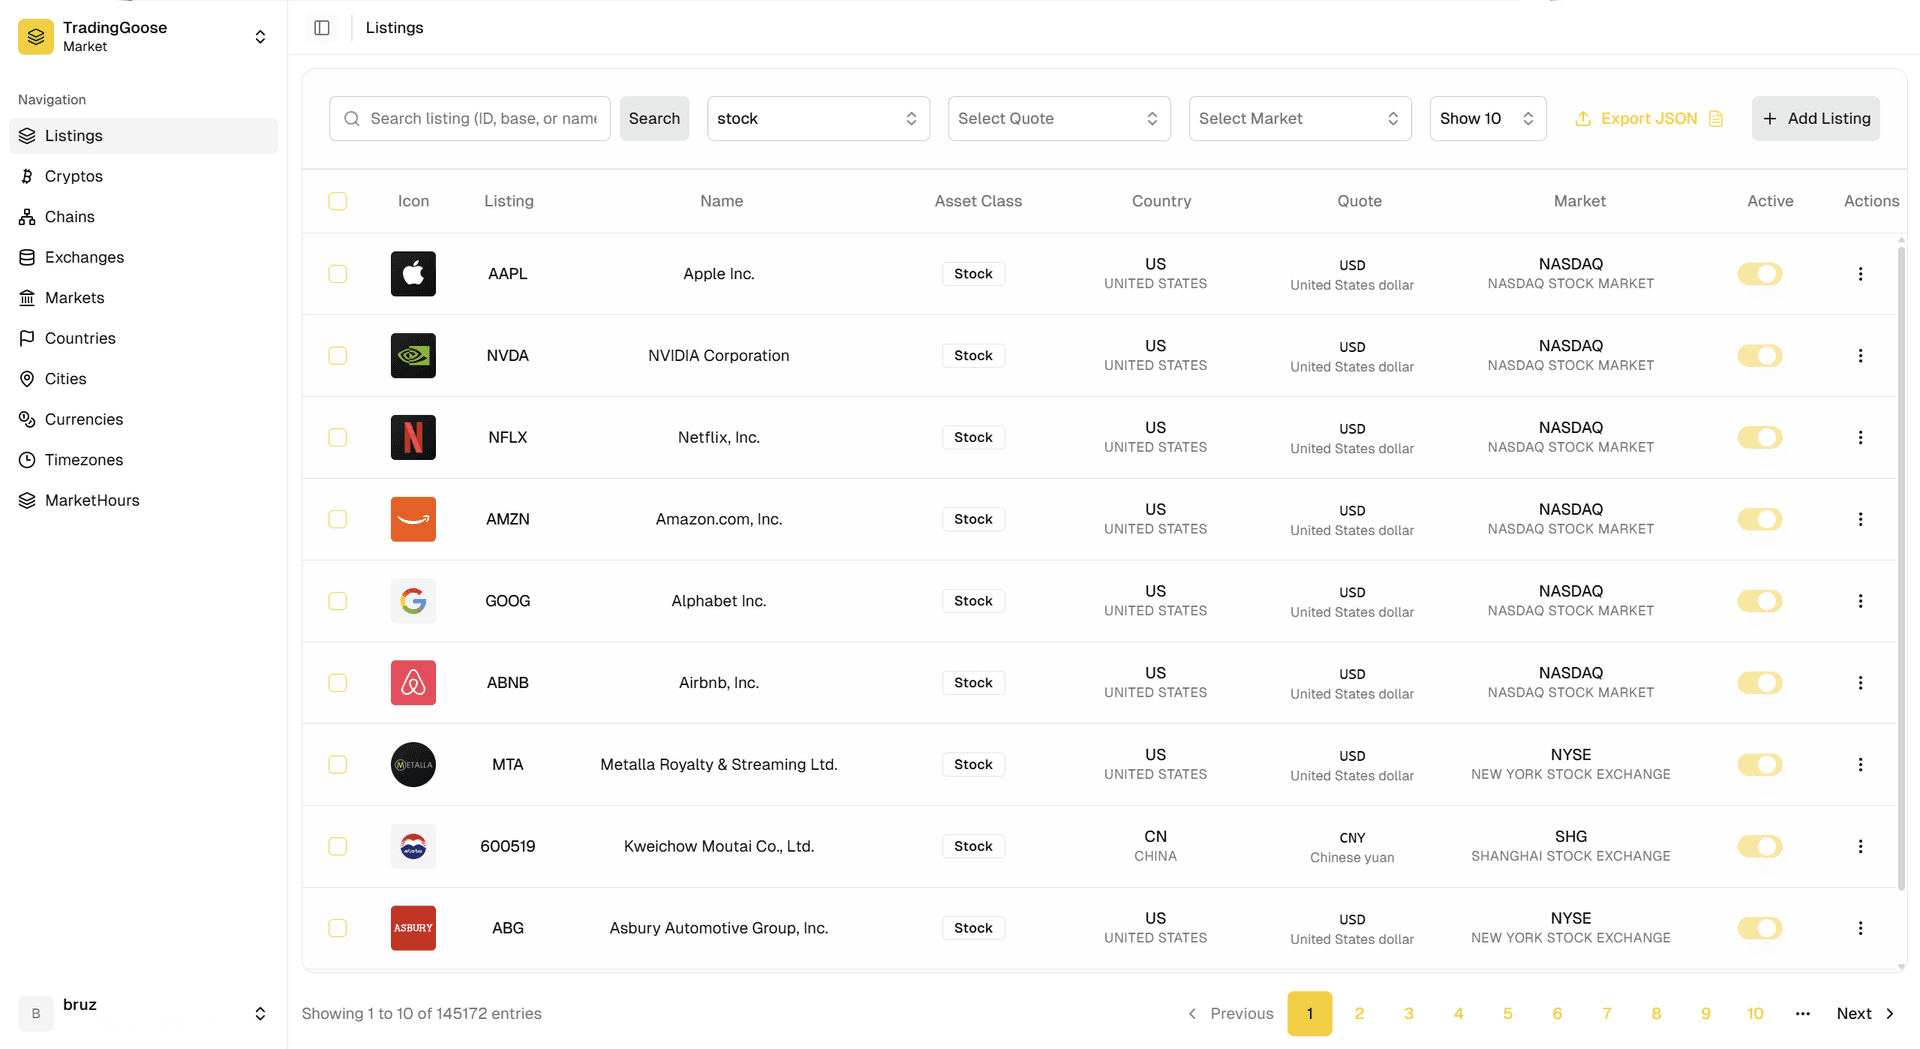Click the Kweichow Moutai logo icon

(x=413, y=846)
